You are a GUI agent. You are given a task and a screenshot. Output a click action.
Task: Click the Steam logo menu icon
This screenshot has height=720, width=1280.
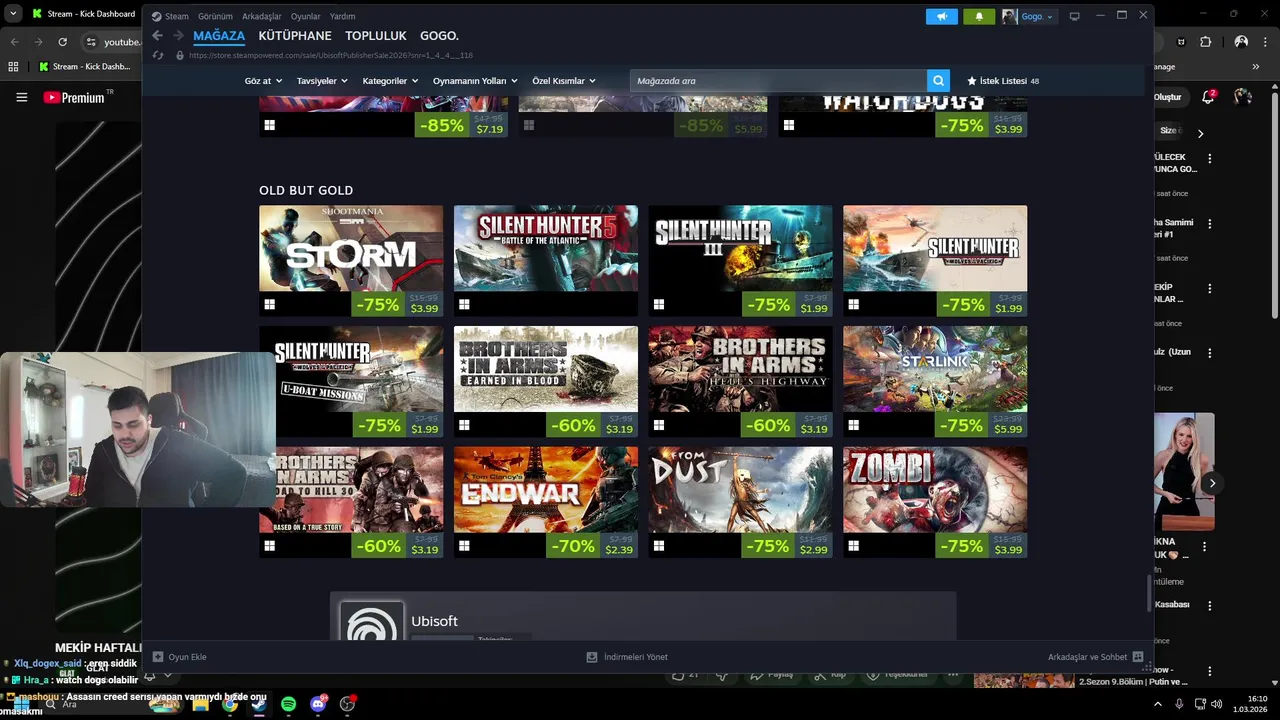157,16
